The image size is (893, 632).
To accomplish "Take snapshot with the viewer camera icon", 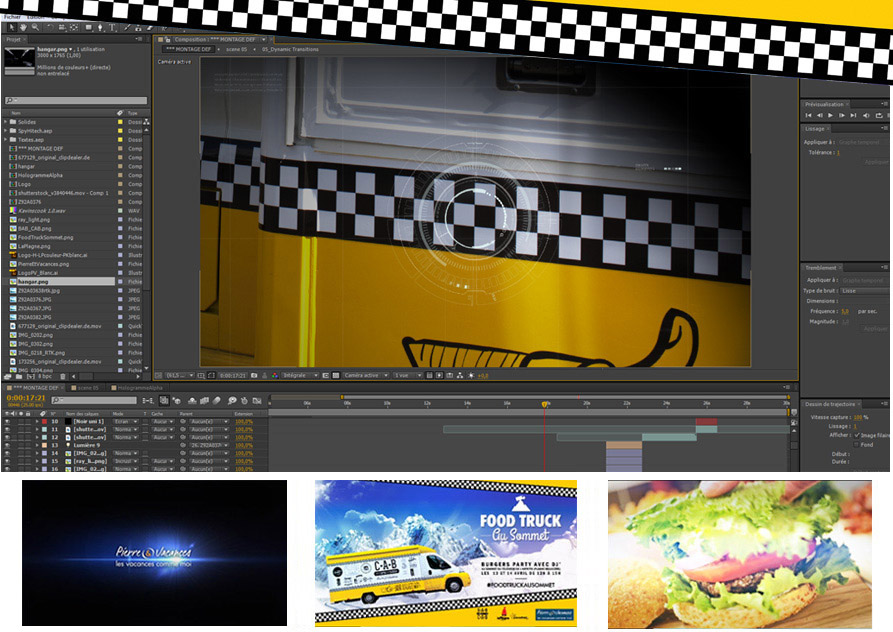I will [x=254, y=375].
